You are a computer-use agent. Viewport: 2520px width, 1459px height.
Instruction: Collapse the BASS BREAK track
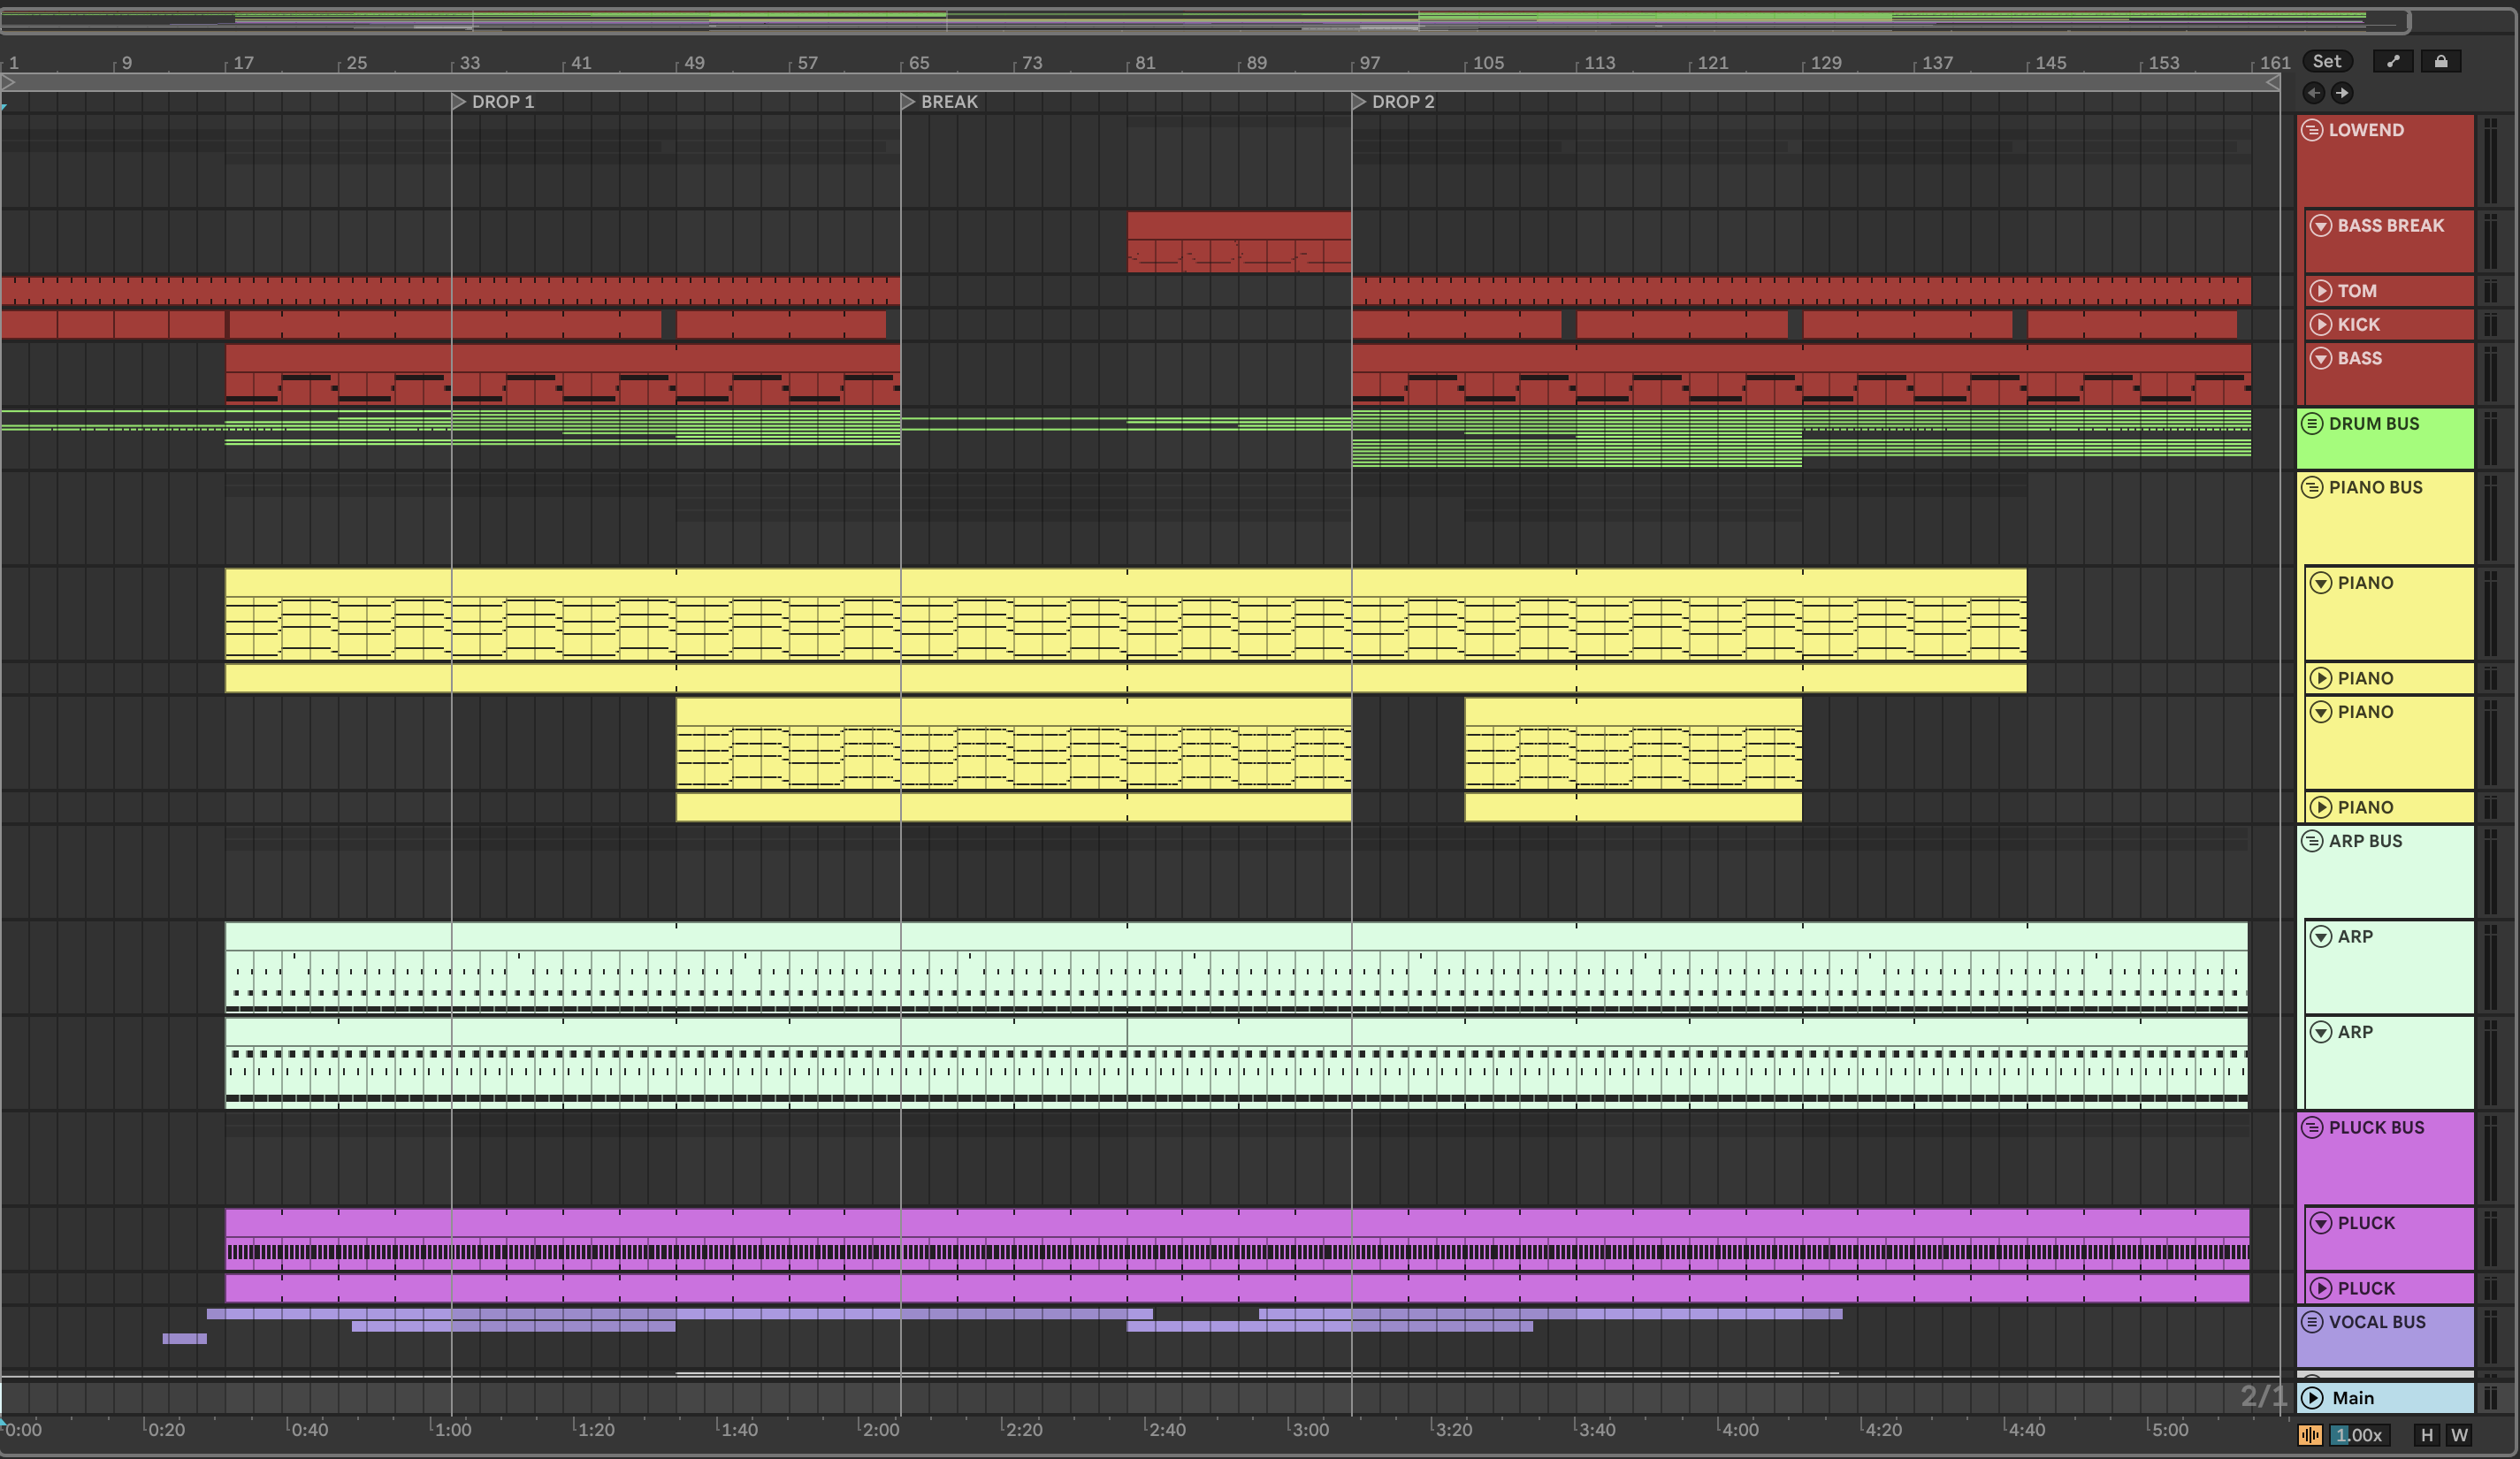[x=2321, y=226]
